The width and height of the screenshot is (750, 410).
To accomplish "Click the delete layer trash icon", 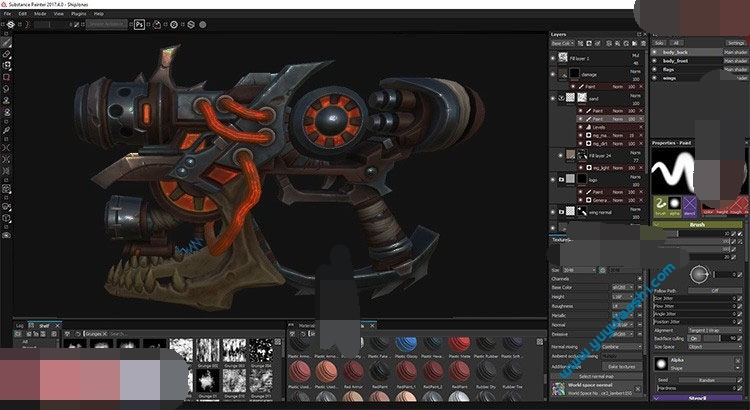I will pyautogui.click(x=643, y=44).
